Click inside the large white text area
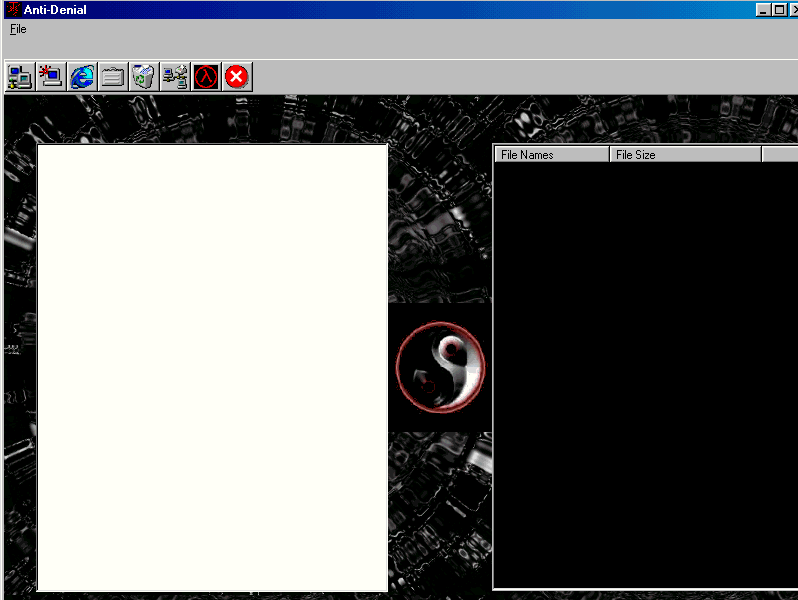 click(212, 367)
